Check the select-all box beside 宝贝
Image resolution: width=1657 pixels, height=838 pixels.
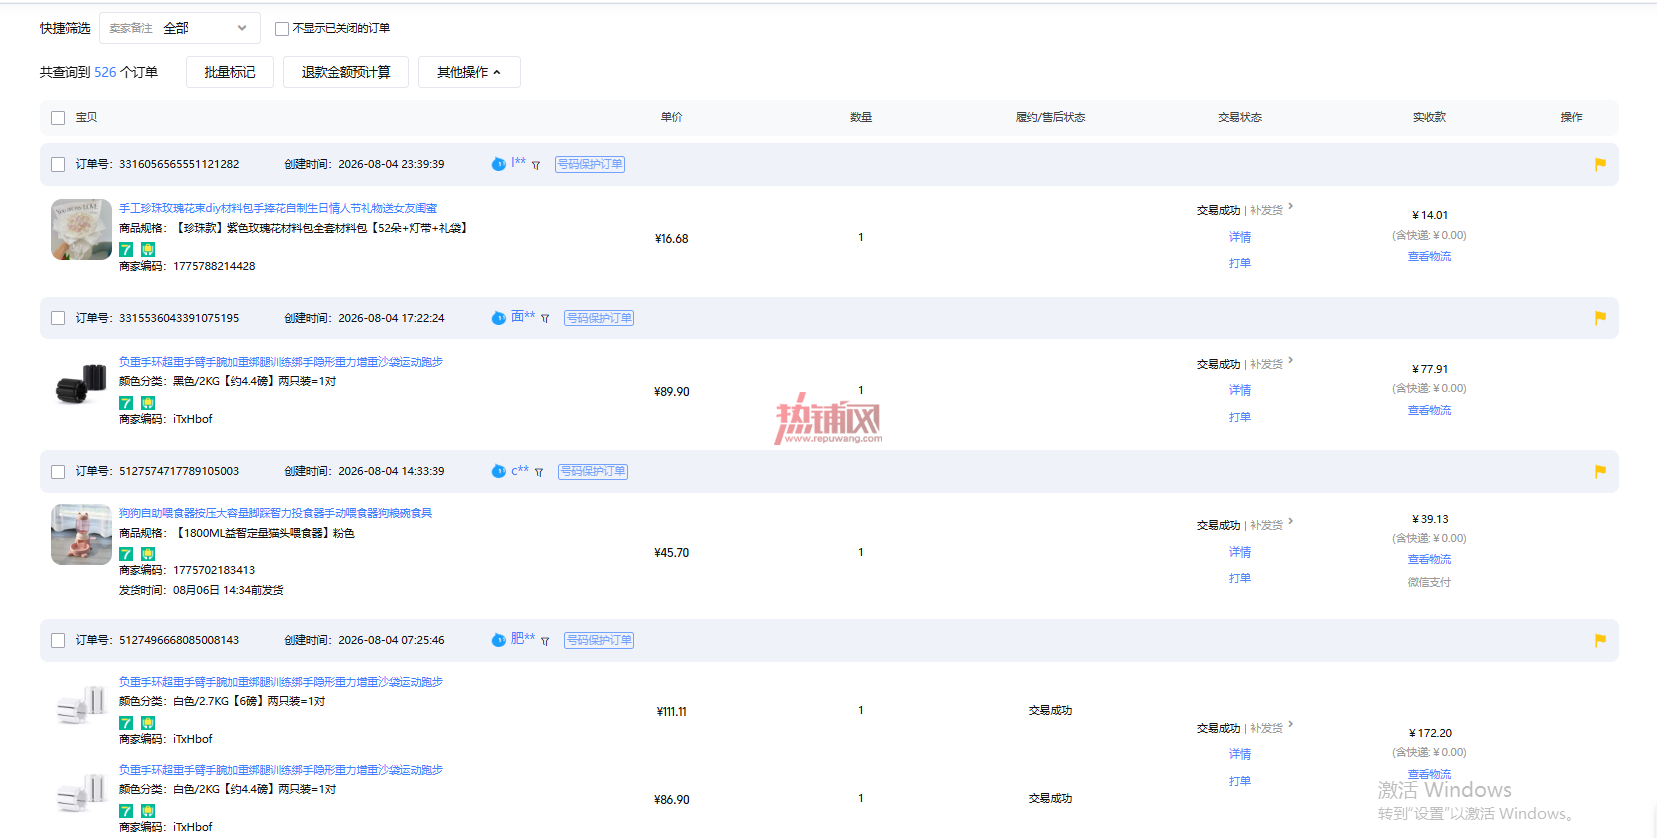coord(58,118)
